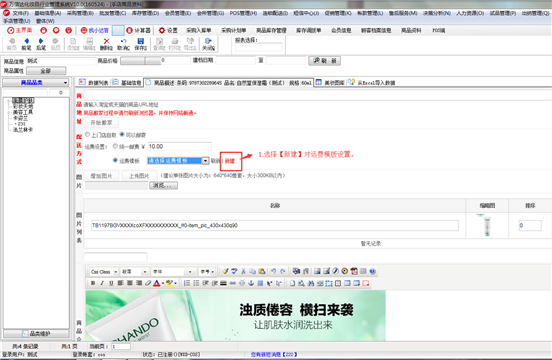Open the 设置 settings gear shortcut

168,30
